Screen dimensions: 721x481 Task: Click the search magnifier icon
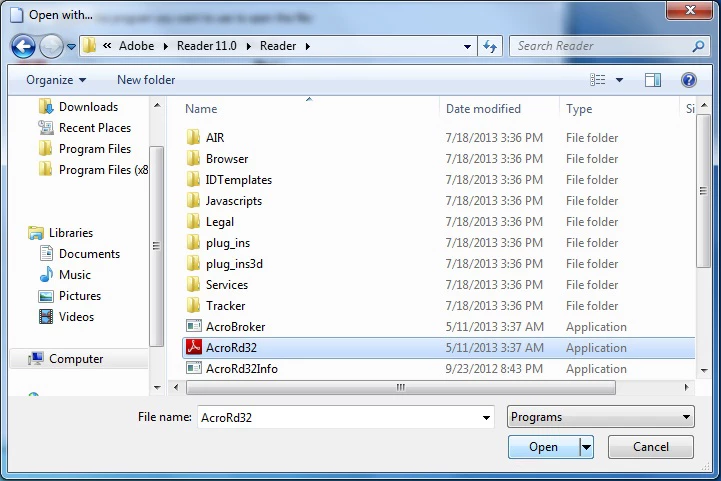tap(698, 46)
